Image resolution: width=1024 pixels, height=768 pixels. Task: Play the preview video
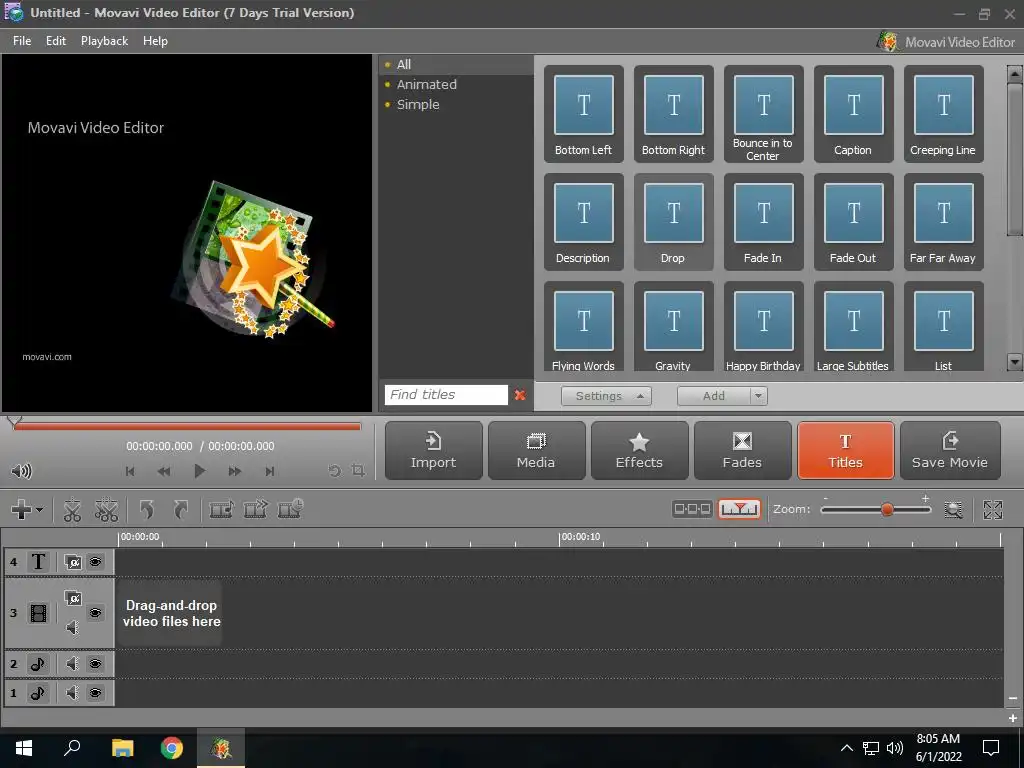coord(199,471)
